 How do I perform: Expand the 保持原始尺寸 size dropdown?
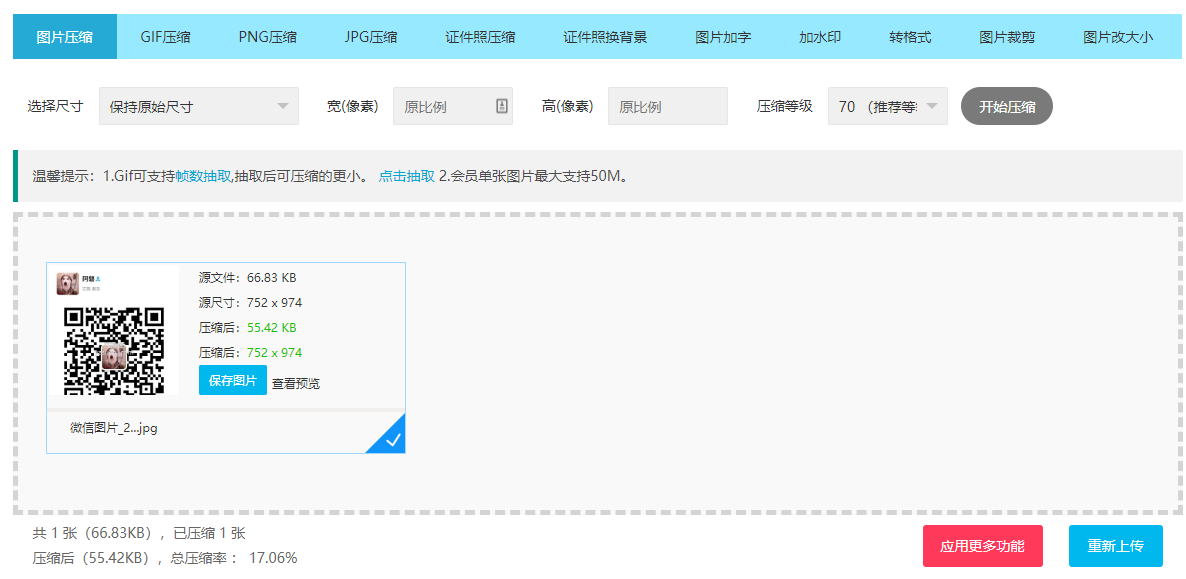pos(199,107)
